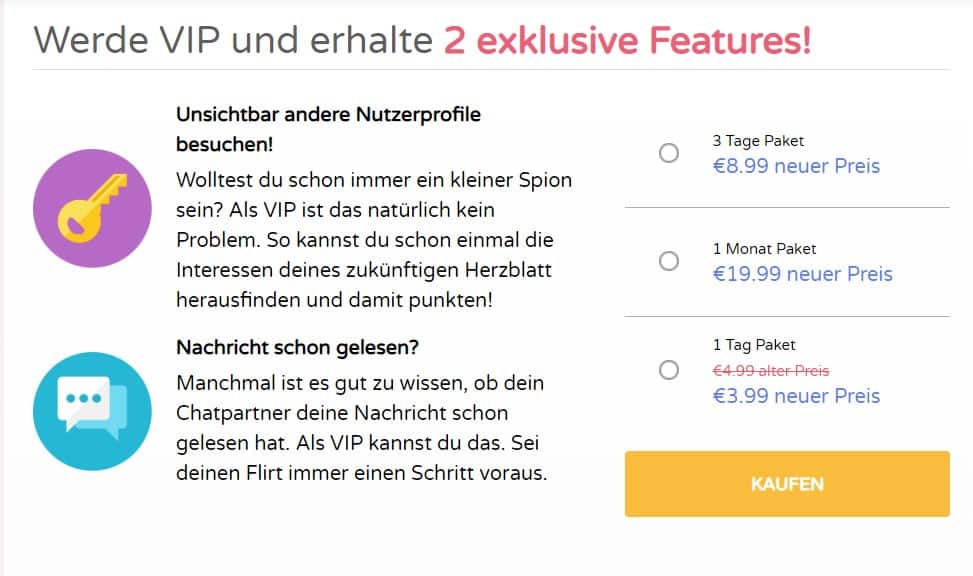The width and height of the screenshot is (973, 576).
Task: Click the 'Nachricht schon gelesen?' heading
Action: click(297, 347)
